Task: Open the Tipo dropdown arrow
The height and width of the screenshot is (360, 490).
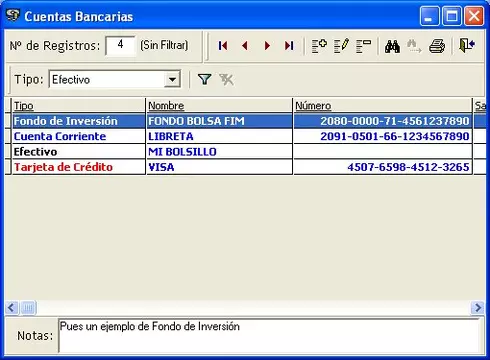Action: click(x=172, y=79)
